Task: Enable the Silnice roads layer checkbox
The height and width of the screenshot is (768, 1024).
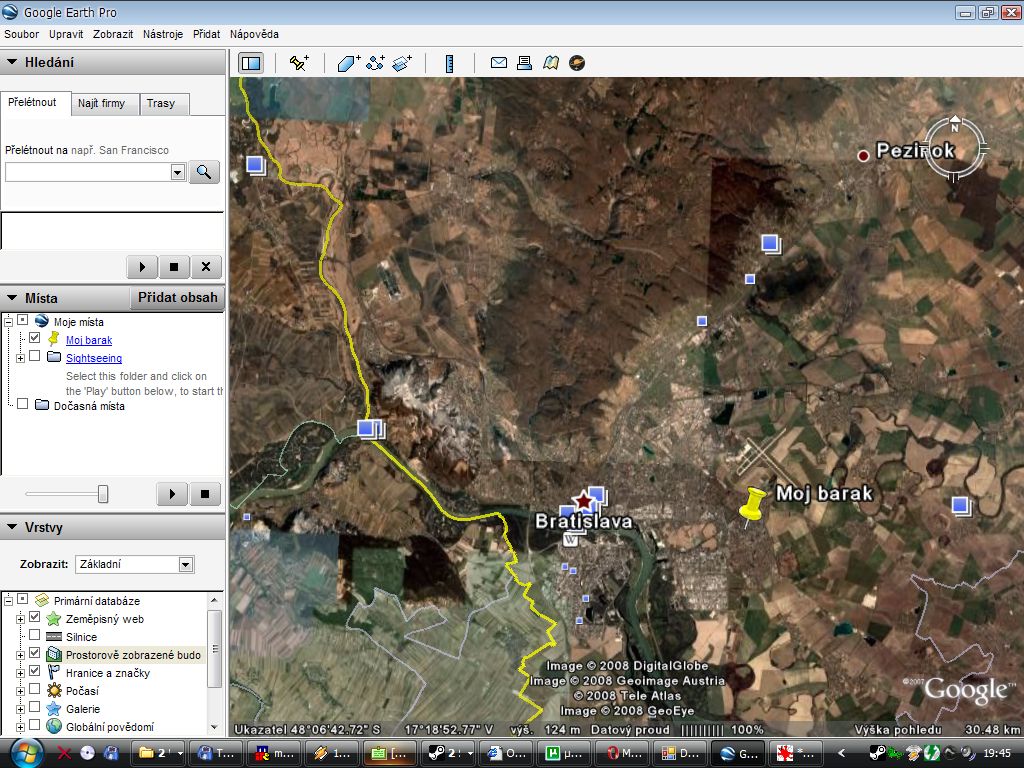Action: click(x=35, y=635)
